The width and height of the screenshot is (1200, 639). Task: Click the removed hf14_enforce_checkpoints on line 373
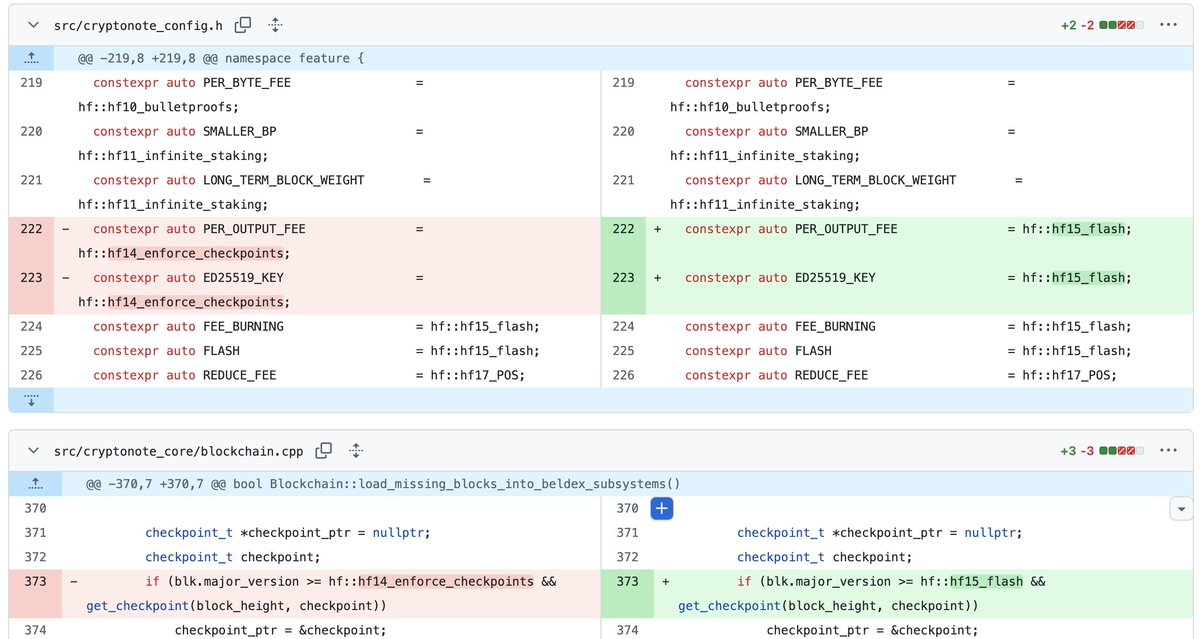click(x=446, y=582)
